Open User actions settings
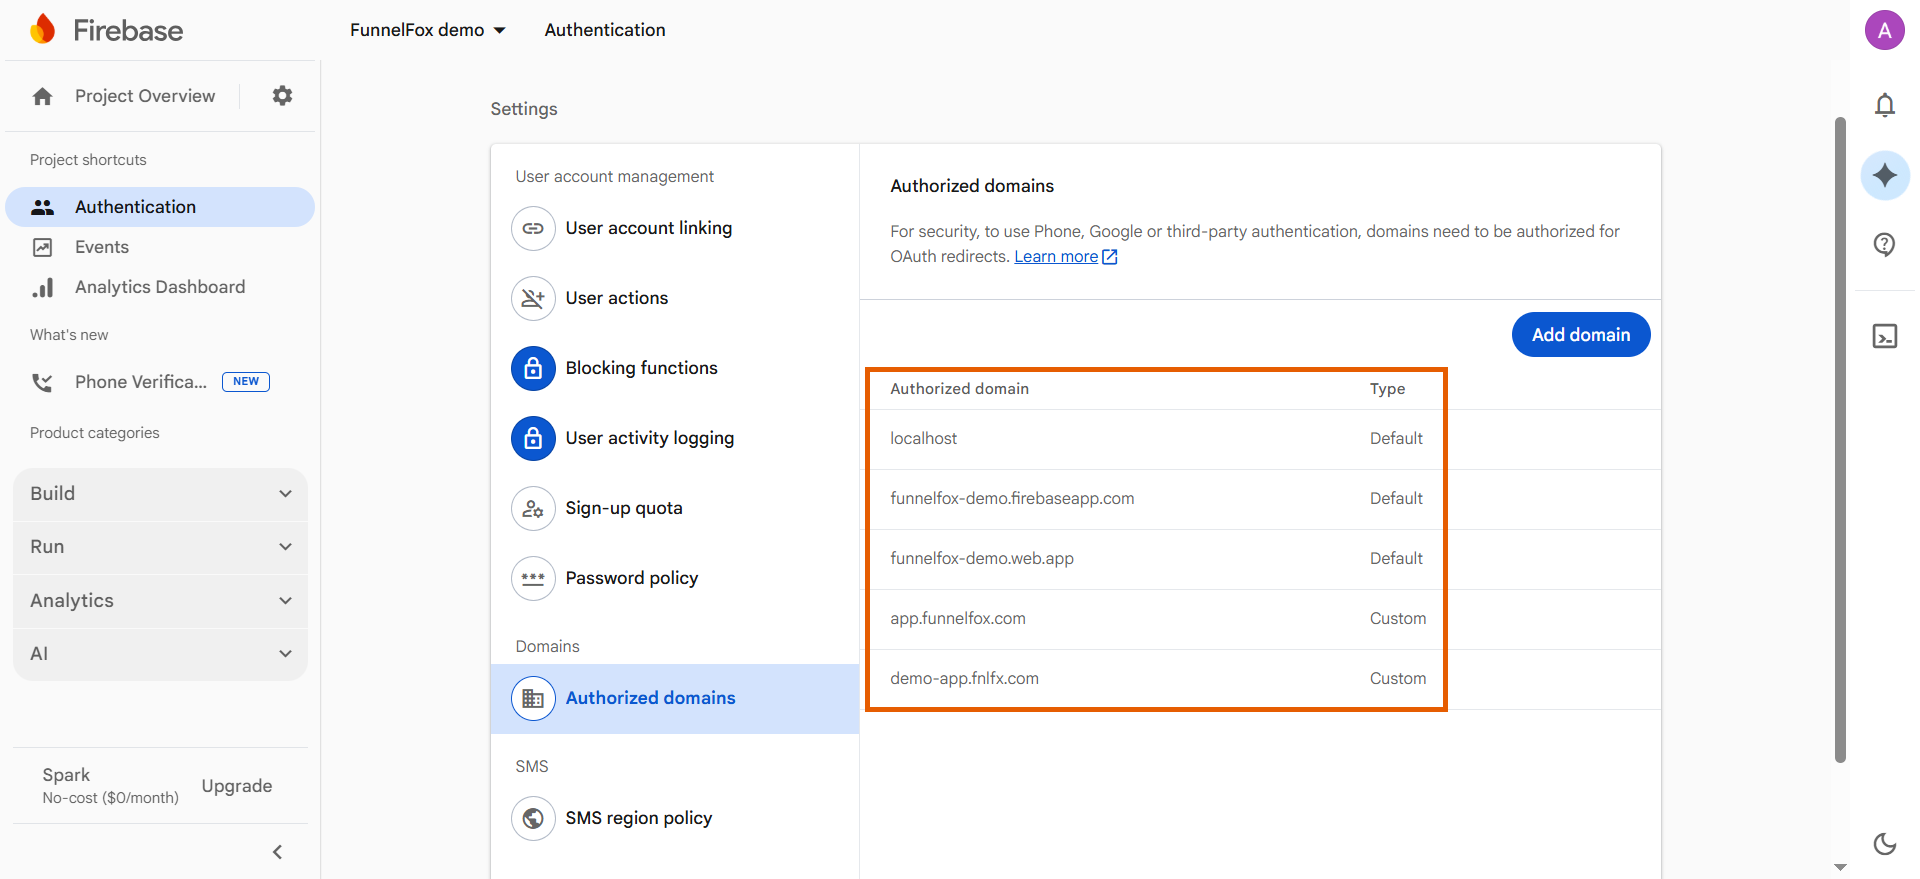Image resolution: width=1920 pixels, height=879 pixels. pos(675,298)
